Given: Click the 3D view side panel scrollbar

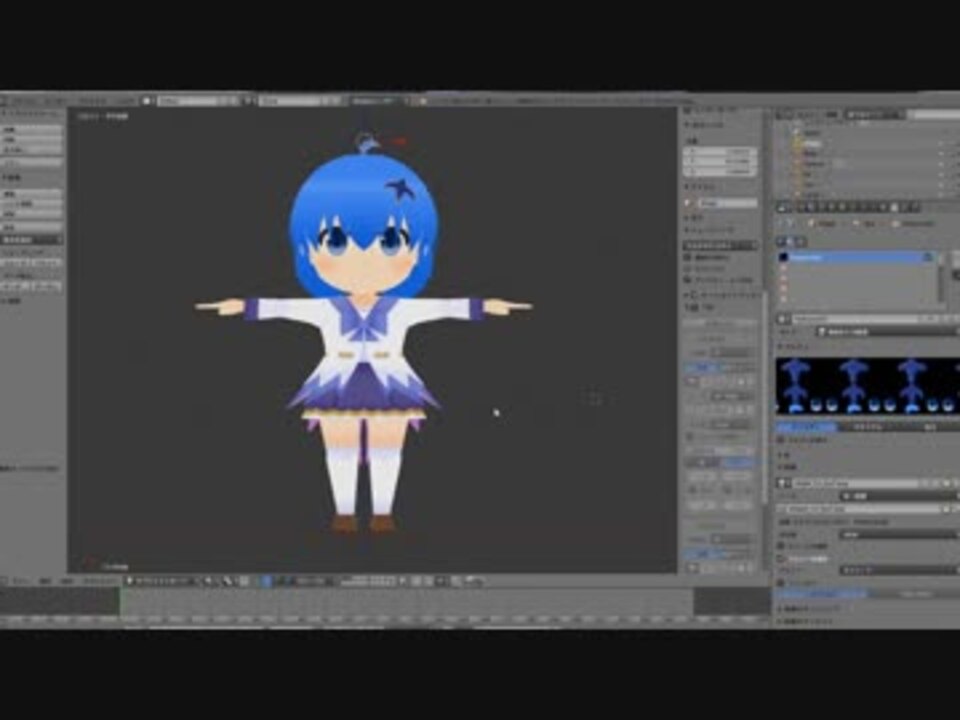Looking at the screenshot, I should (x=765, y=398).
